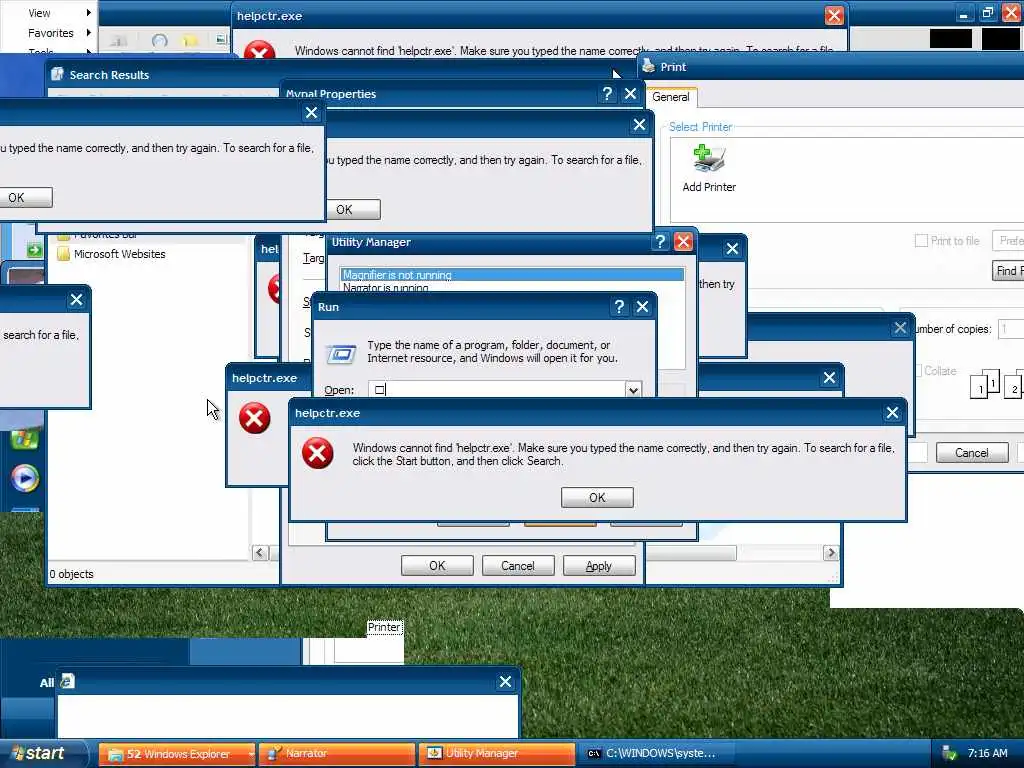Click the network icon in system tray
Screen dimensions: 1024x768
(x=950, y=754)
